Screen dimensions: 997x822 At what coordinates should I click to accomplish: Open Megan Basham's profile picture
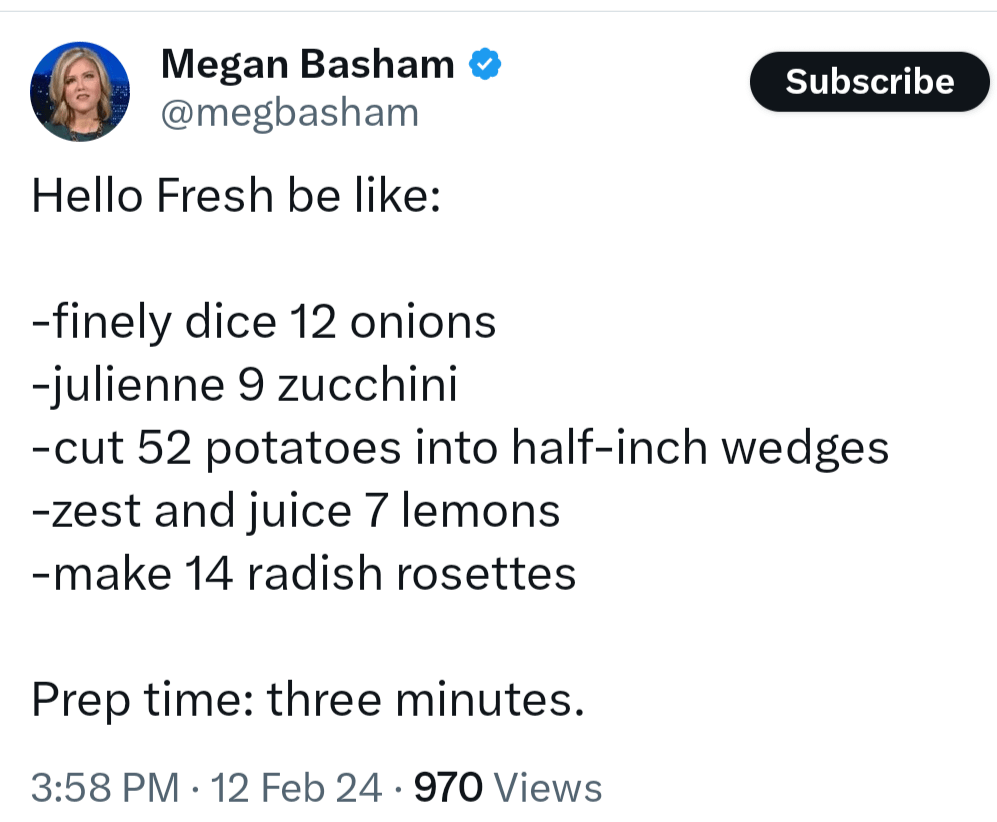click(x=80, y=92)
